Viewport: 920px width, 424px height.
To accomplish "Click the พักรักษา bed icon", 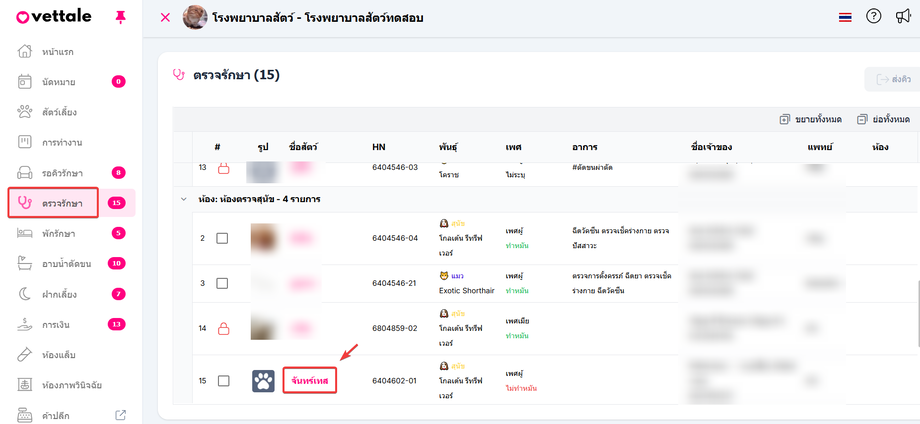I will [x=25, y=233].
